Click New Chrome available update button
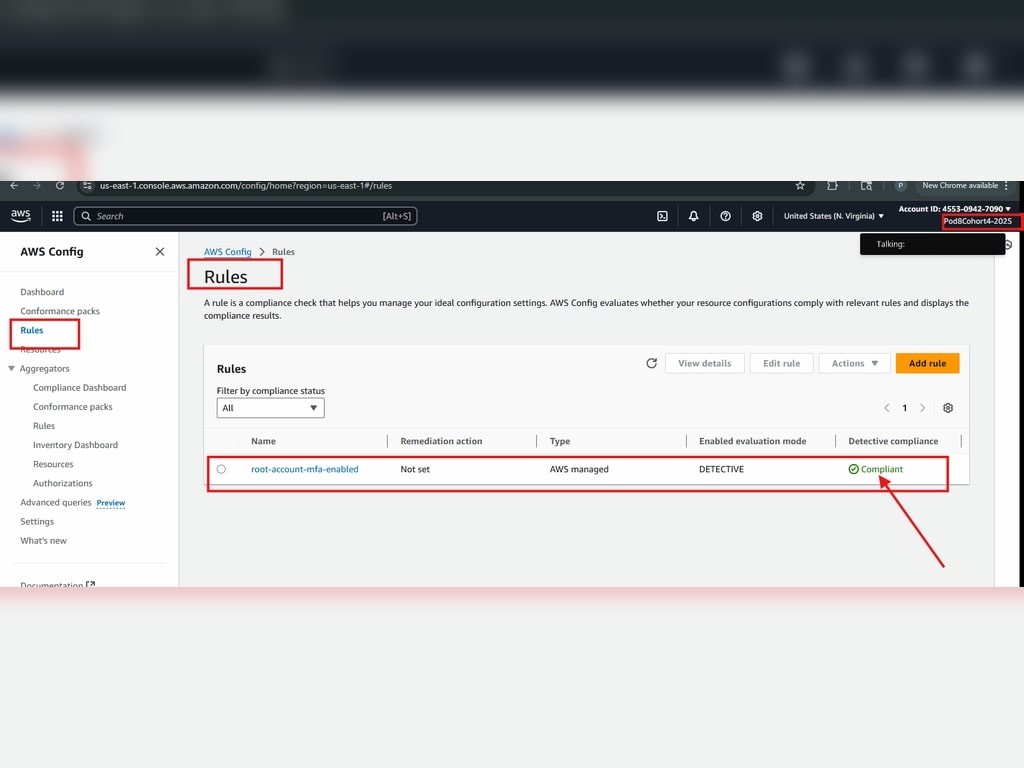 (960, 185)
